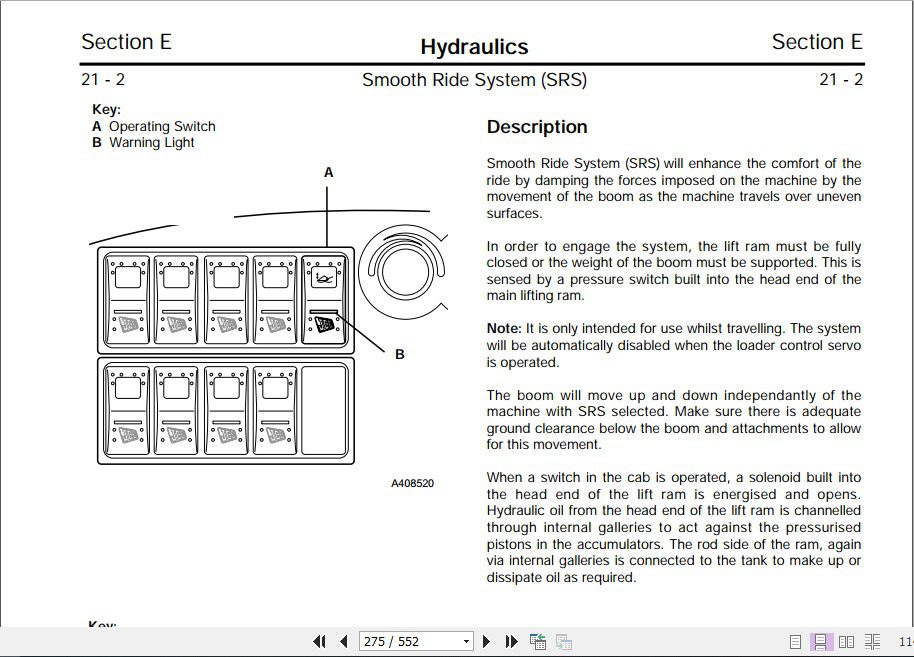Open the page number dropdown arrow

[x=466, y=642]
